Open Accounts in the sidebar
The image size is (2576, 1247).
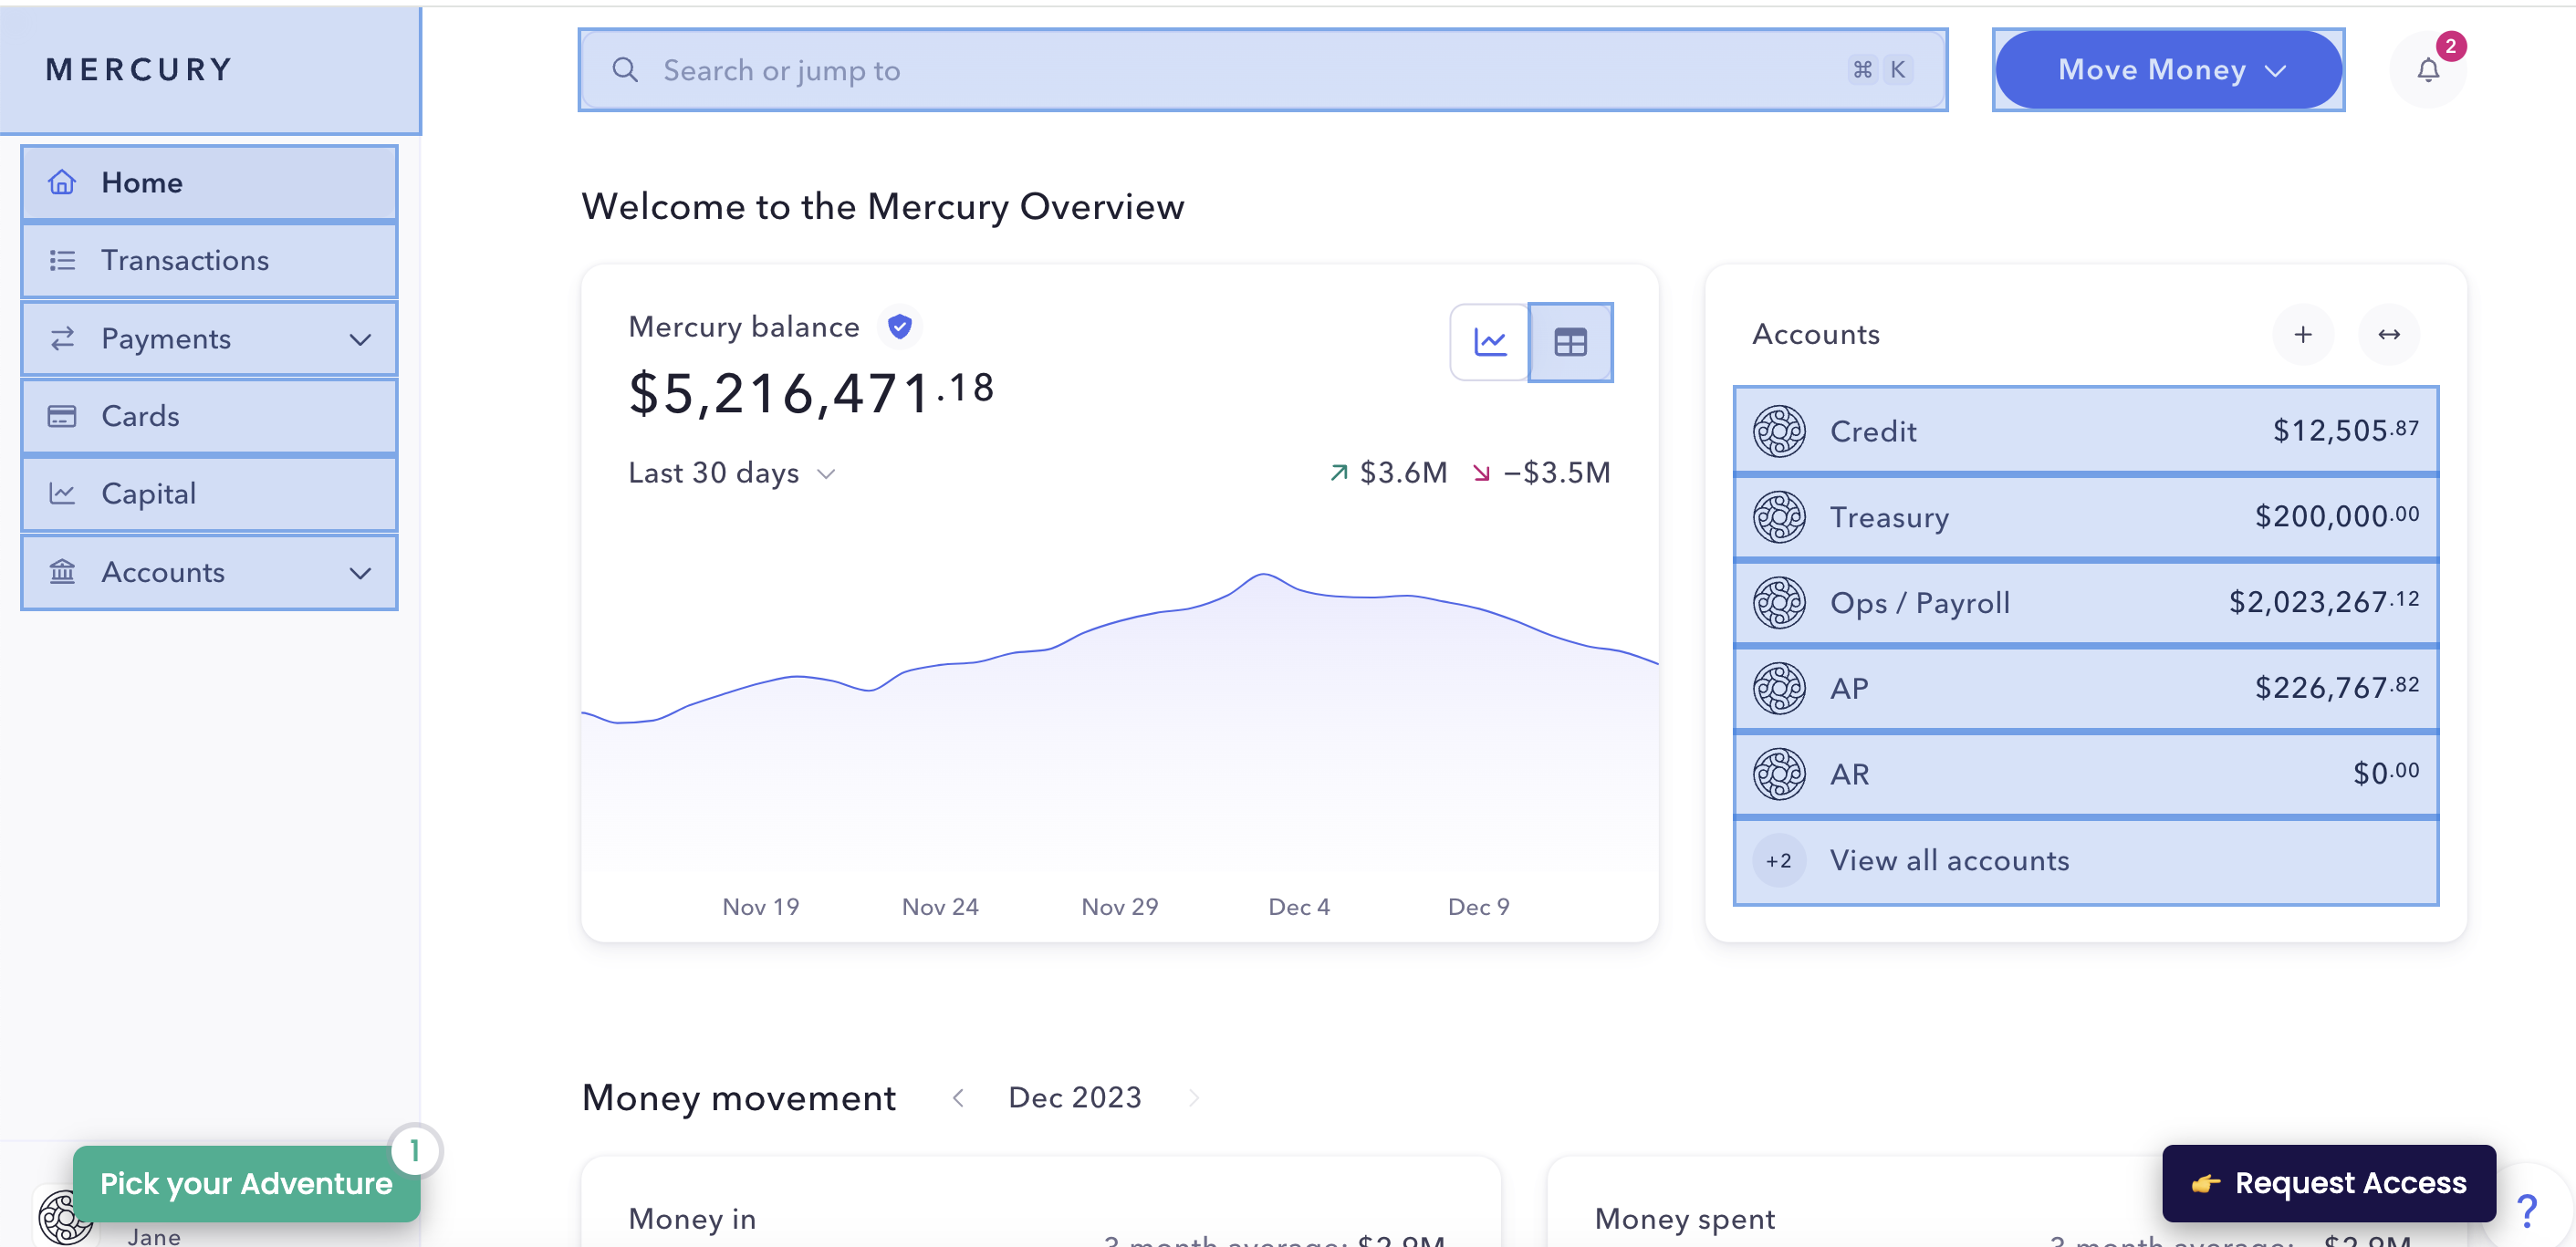(209, 572)
